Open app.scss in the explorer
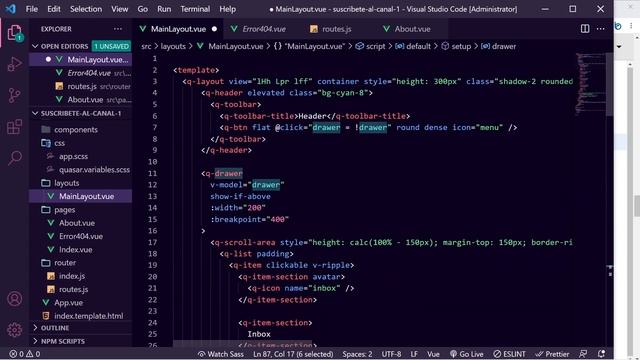640x360 pixels. [x=73, y=156]
